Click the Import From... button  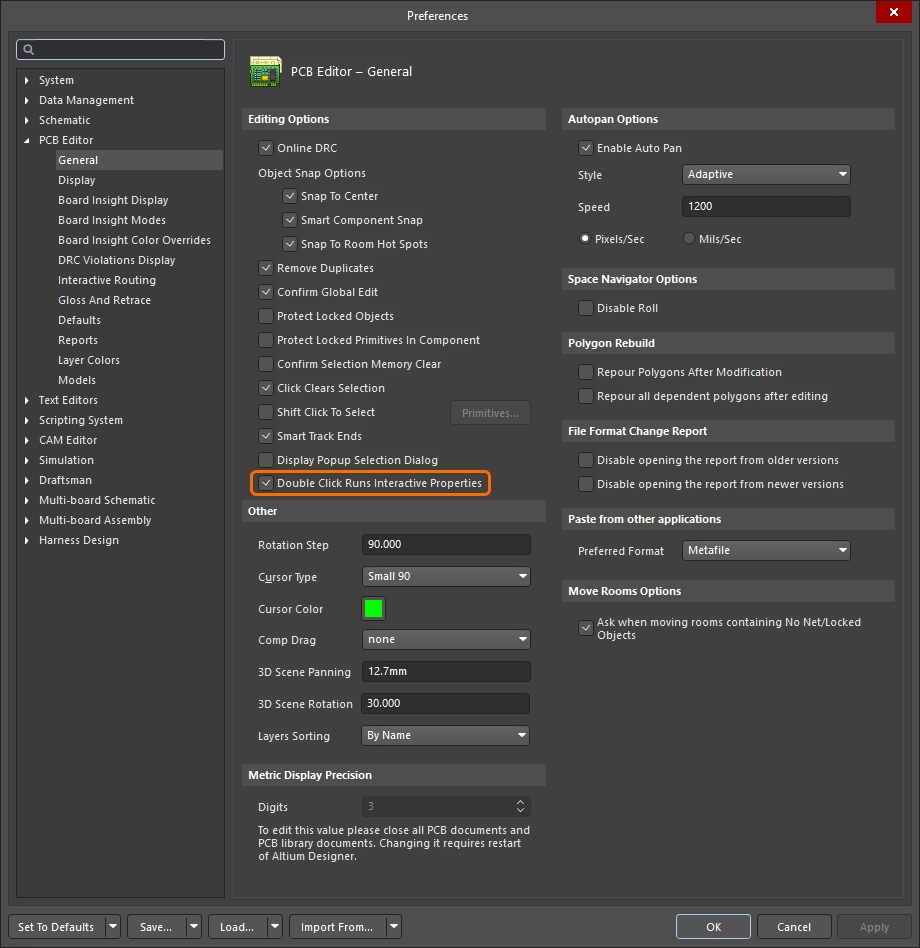click(x=338, y=927)
